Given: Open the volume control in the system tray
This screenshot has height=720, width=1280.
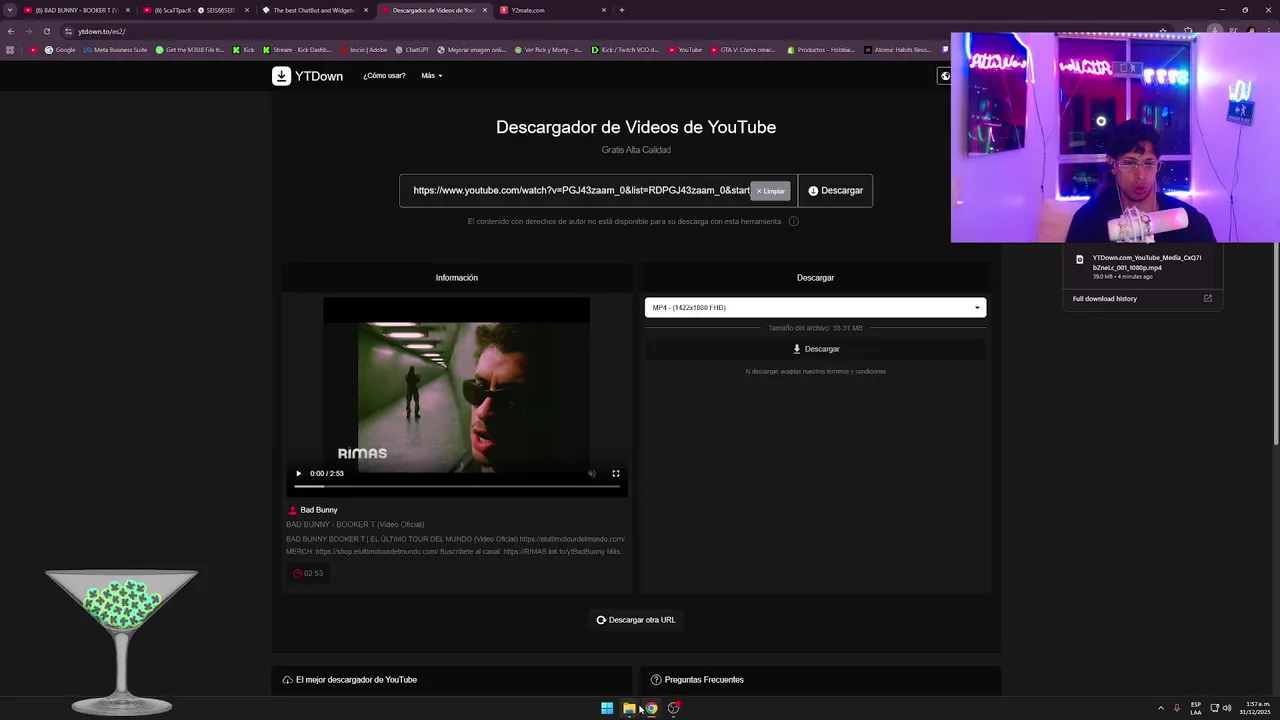Looking at the screenshot, I should pos(1227,708).
